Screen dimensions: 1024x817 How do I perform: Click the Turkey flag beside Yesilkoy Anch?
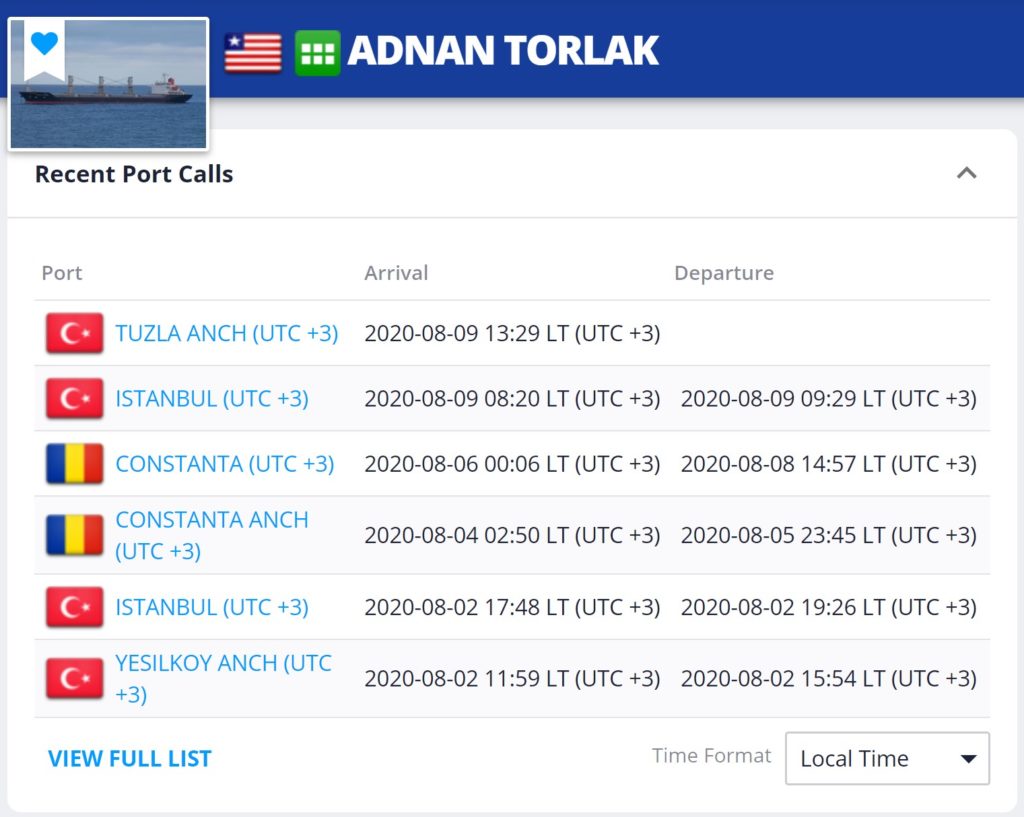click(74, 678)
